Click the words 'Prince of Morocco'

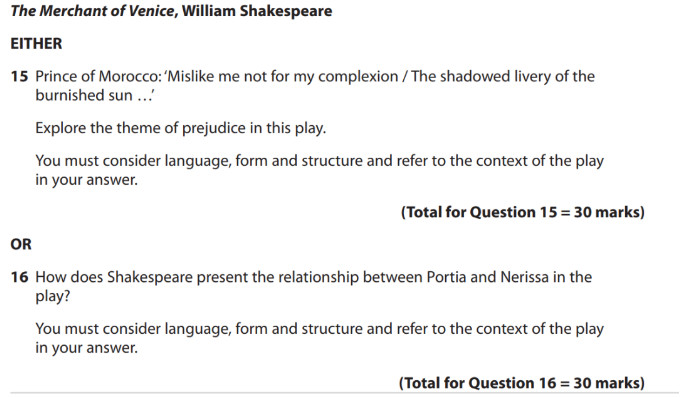click(98, 76)
